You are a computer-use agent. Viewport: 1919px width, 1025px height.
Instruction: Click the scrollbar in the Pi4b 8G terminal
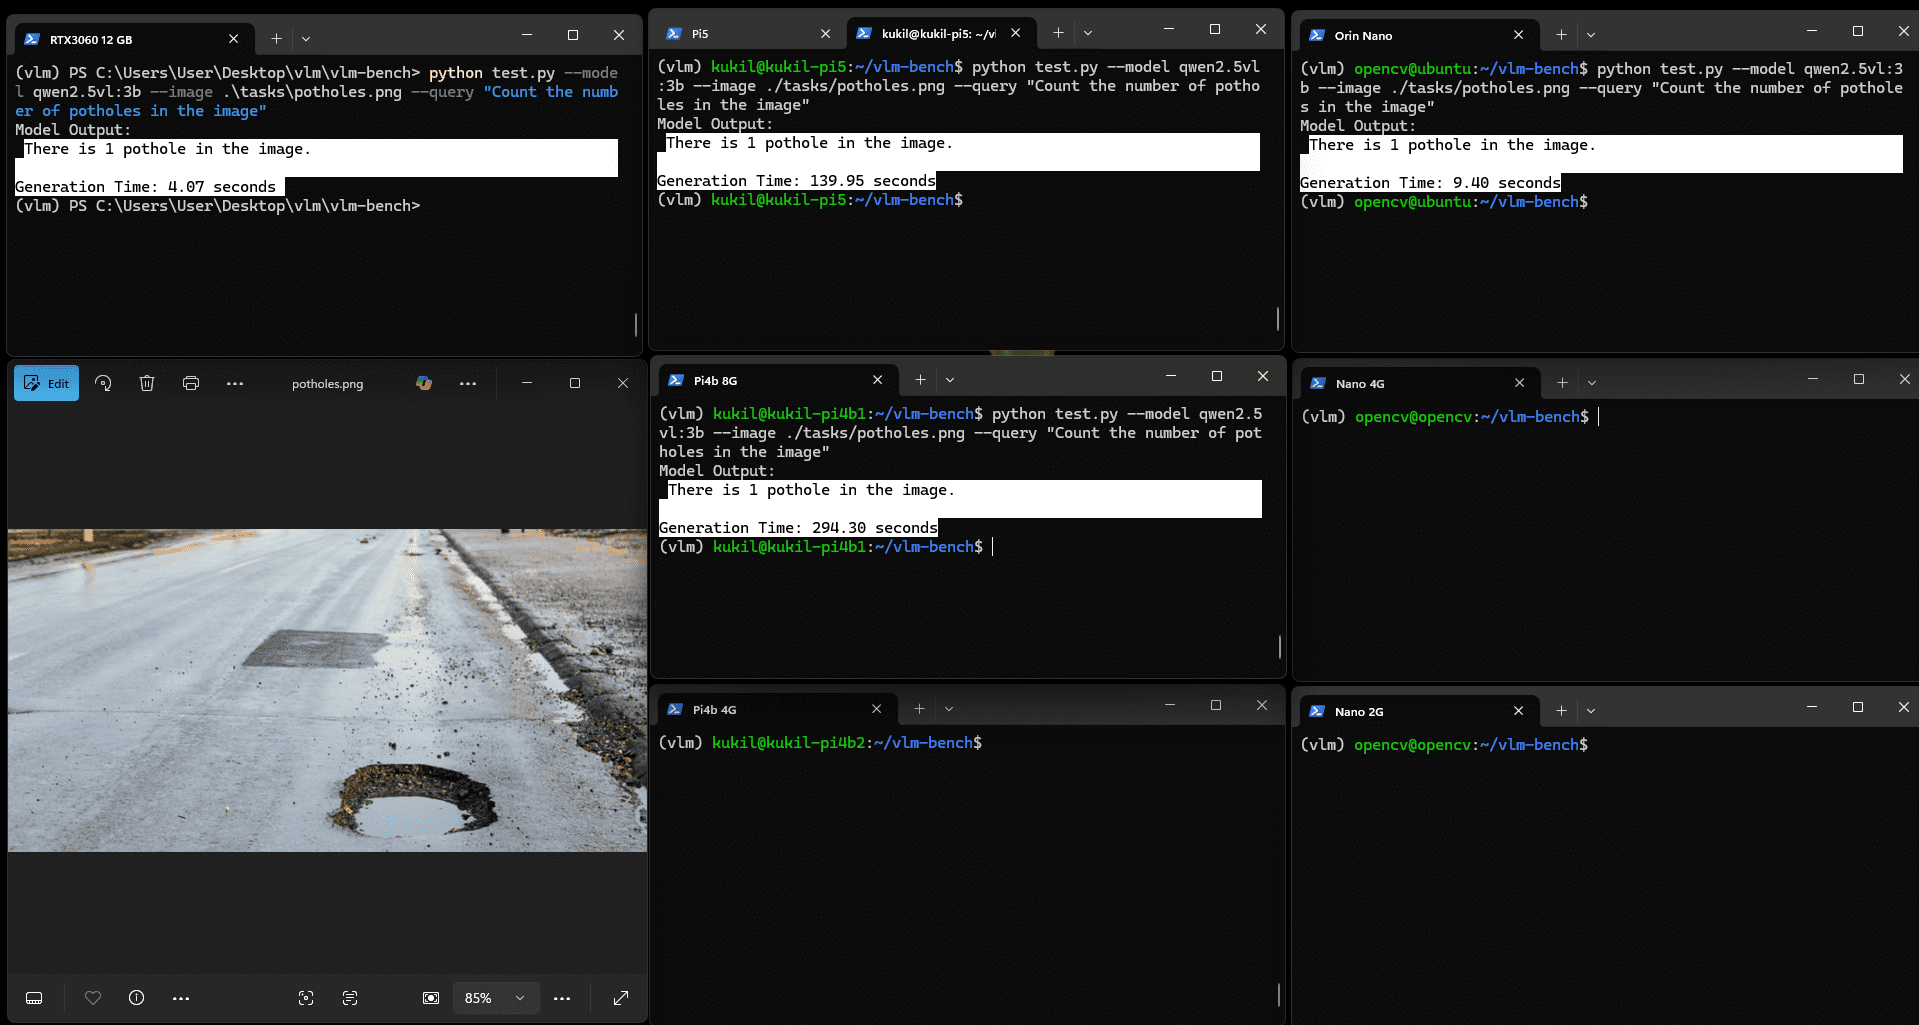tap(1280, 647)
